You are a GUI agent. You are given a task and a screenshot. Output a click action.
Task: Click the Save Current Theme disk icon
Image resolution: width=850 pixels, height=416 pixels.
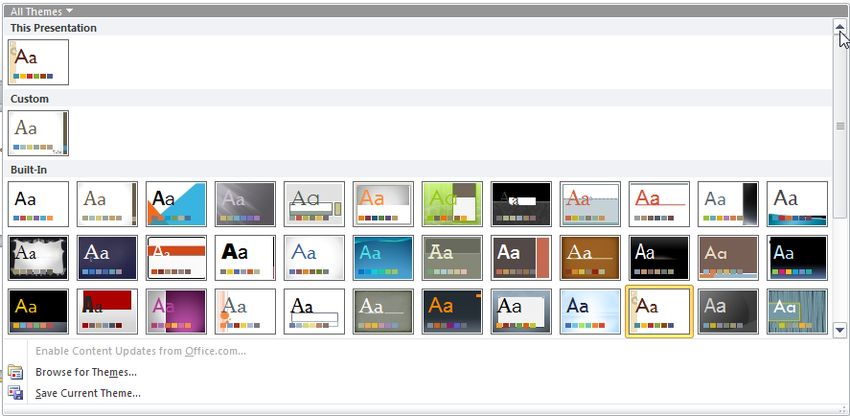[15, 393]
